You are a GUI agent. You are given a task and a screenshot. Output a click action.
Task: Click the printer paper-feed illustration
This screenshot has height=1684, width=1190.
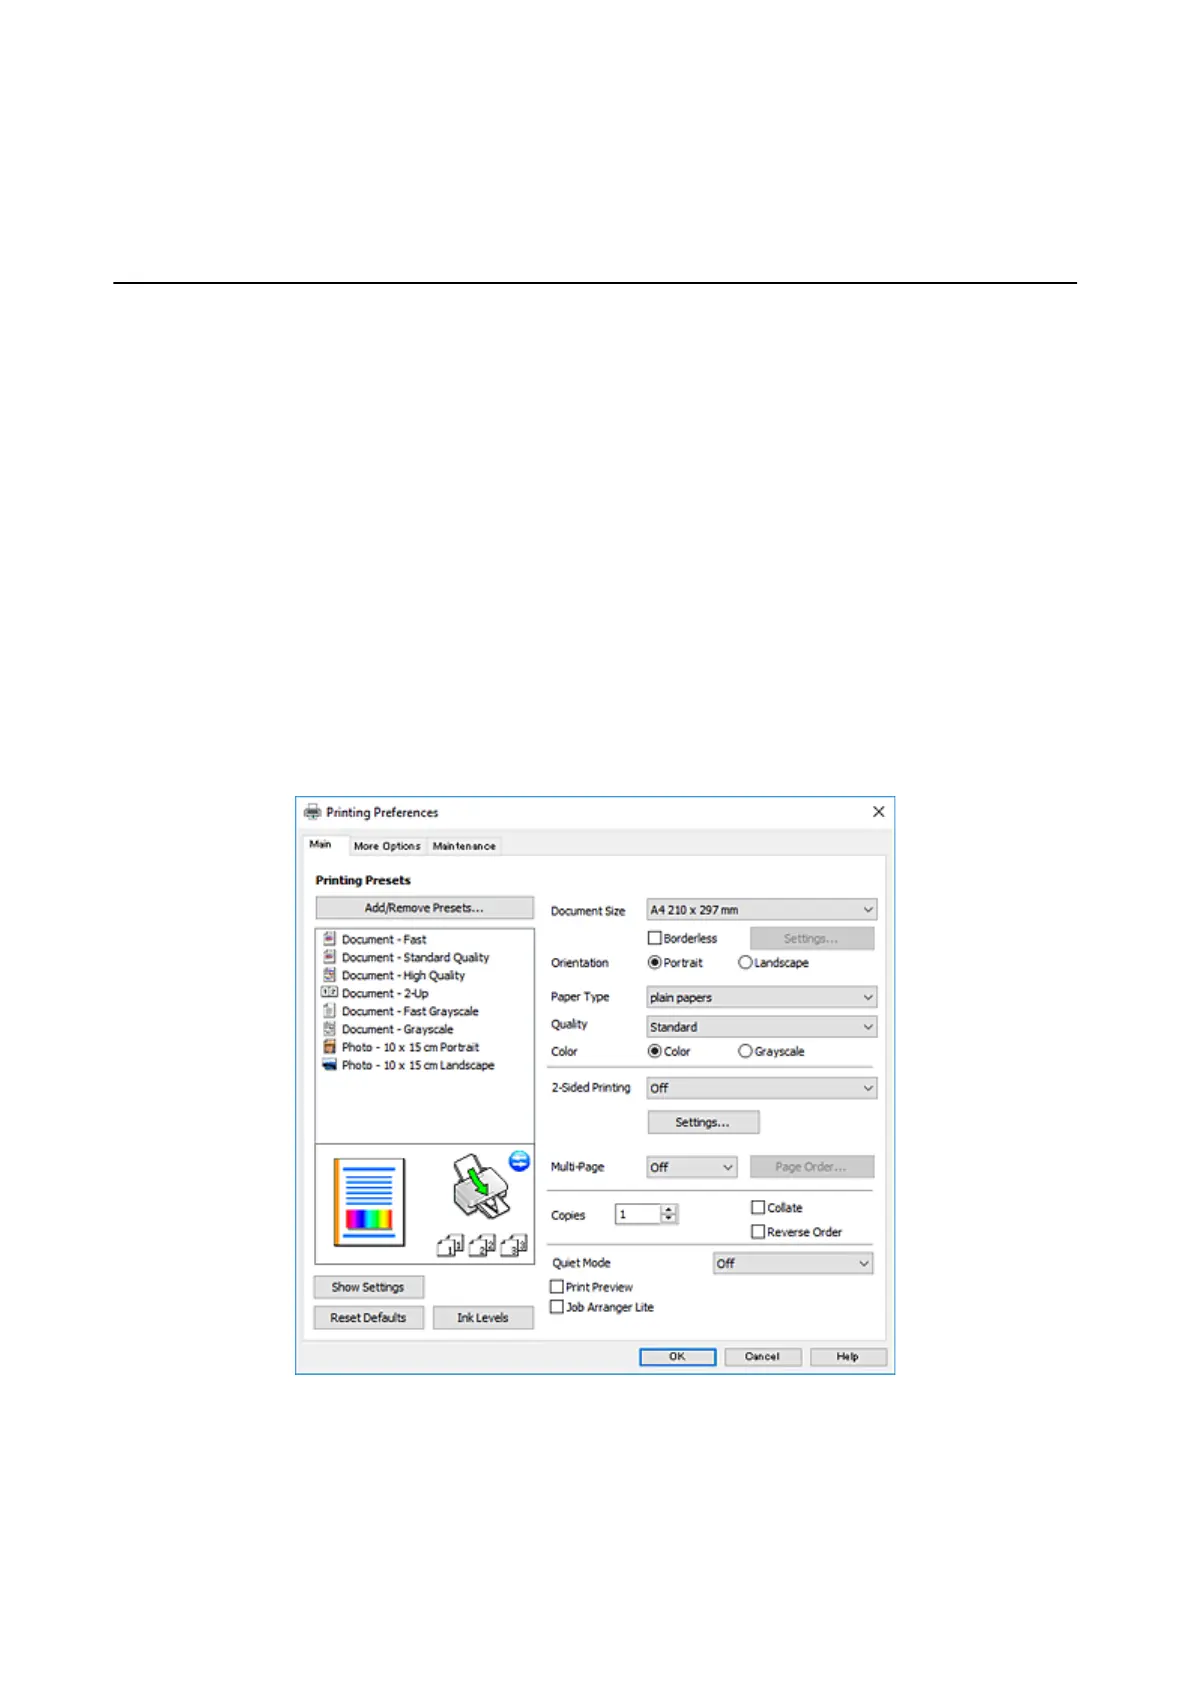[x=480, y=1186]
